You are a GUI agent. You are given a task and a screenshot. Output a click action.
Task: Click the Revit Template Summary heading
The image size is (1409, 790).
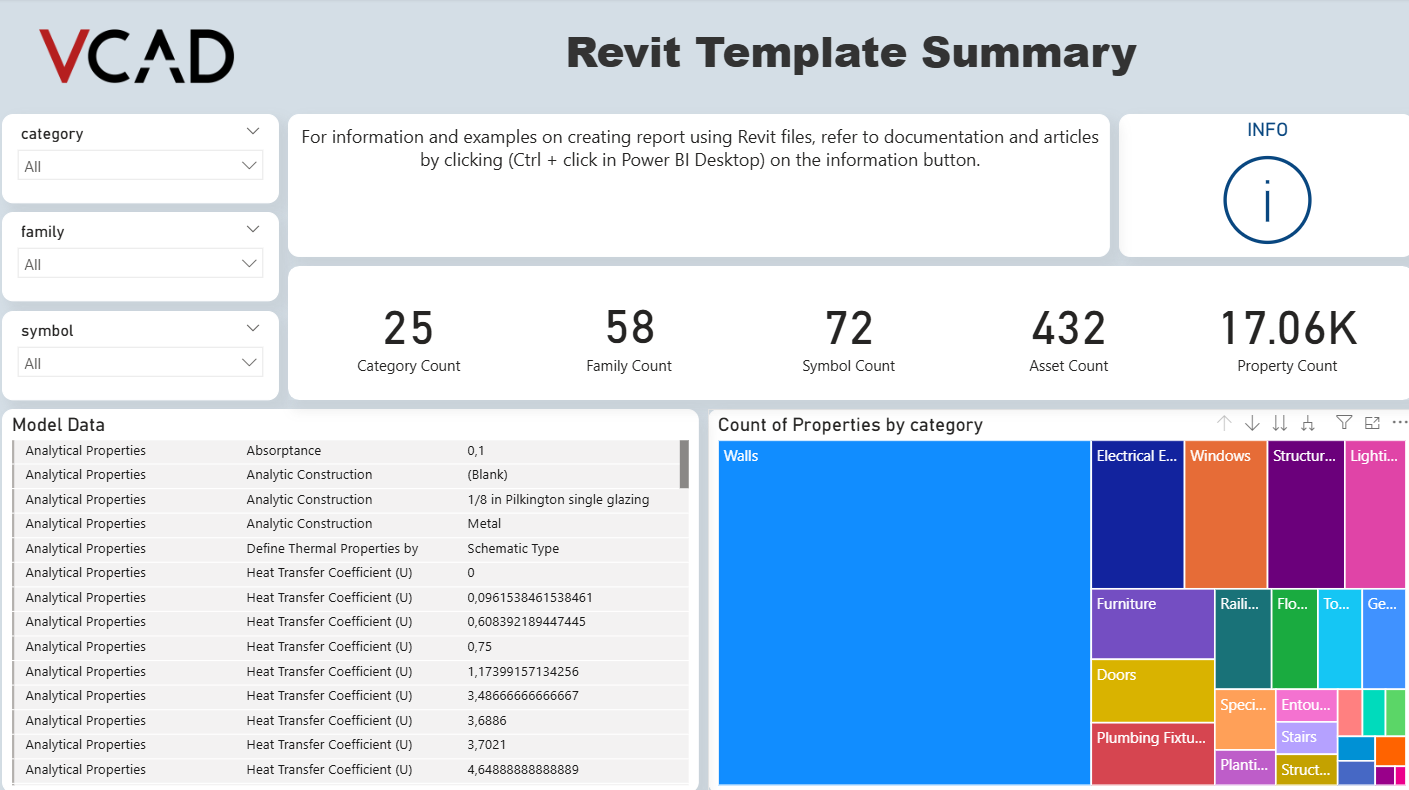[x=851, y=52]
